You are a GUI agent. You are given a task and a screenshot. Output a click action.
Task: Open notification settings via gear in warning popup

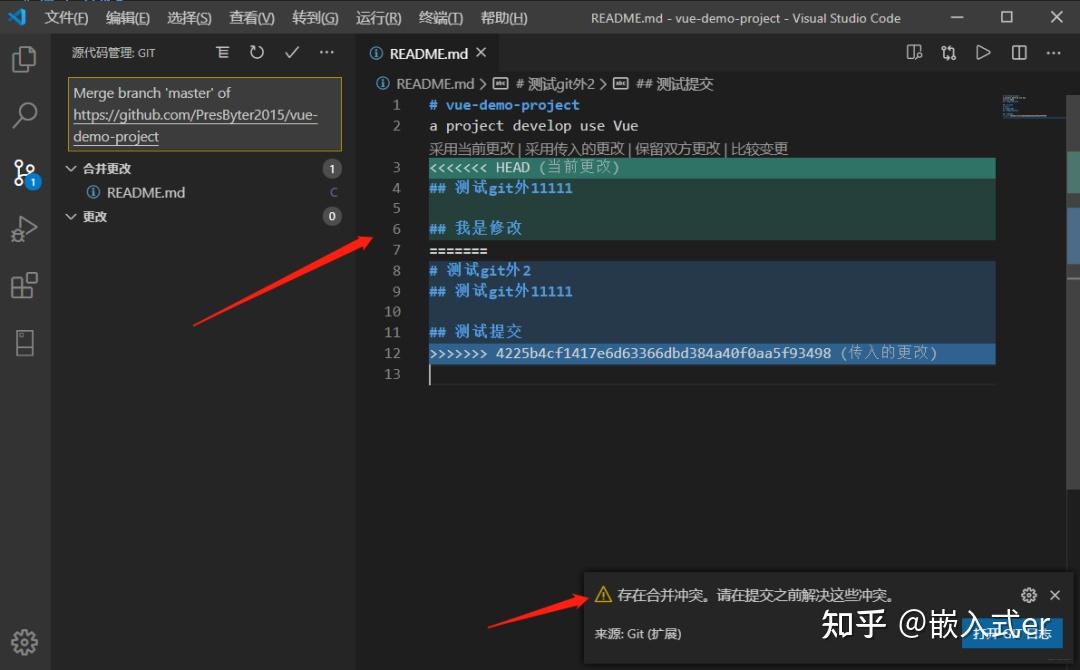(1029, 594)
